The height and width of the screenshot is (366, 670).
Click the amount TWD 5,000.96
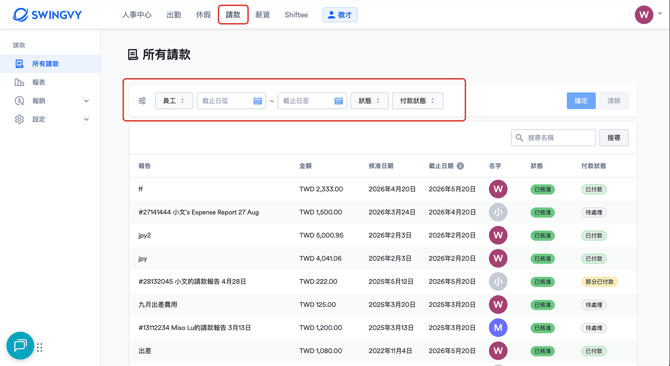321,235
